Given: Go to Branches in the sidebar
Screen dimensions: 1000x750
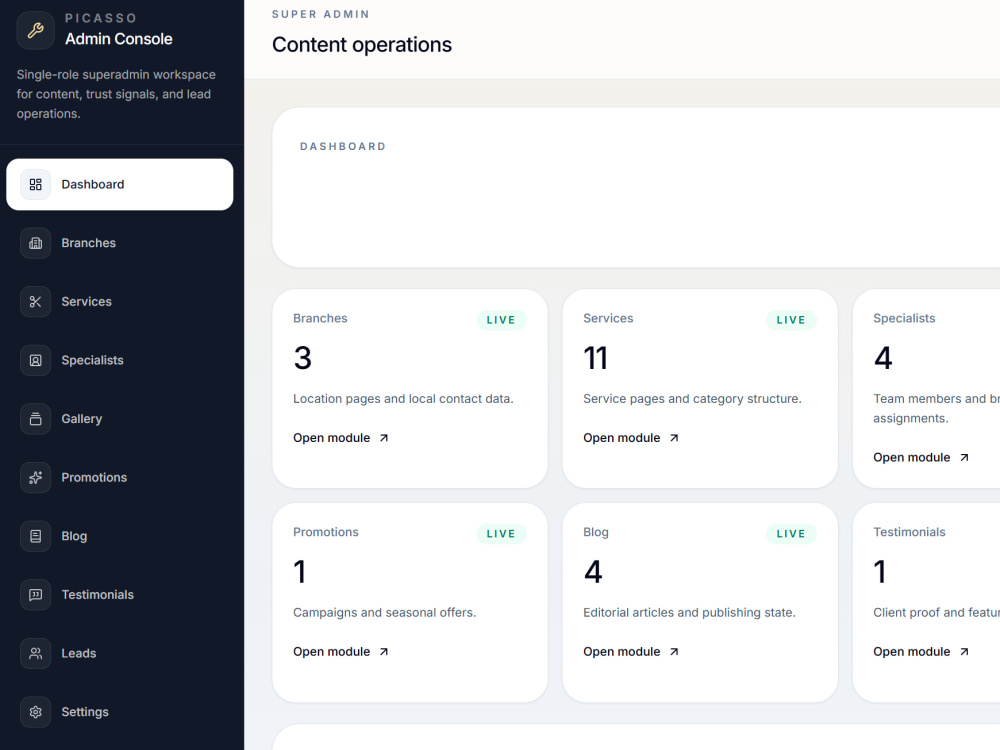Looking at the screenshot, I should coord(120,243).
